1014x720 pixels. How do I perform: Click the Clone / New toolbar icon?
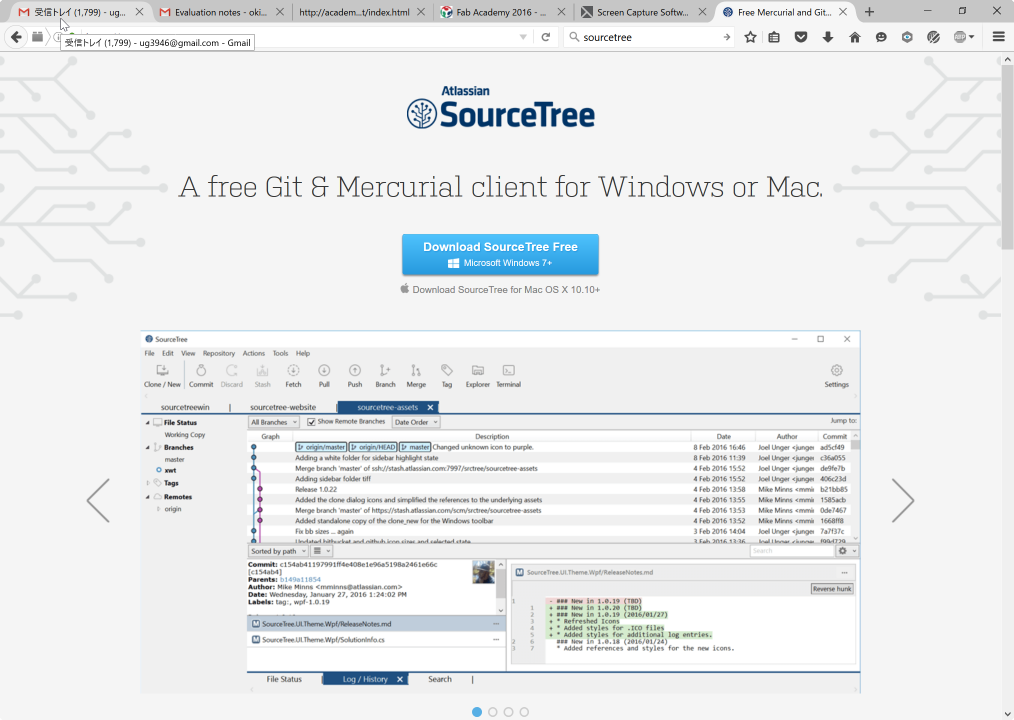click(162, 375)
